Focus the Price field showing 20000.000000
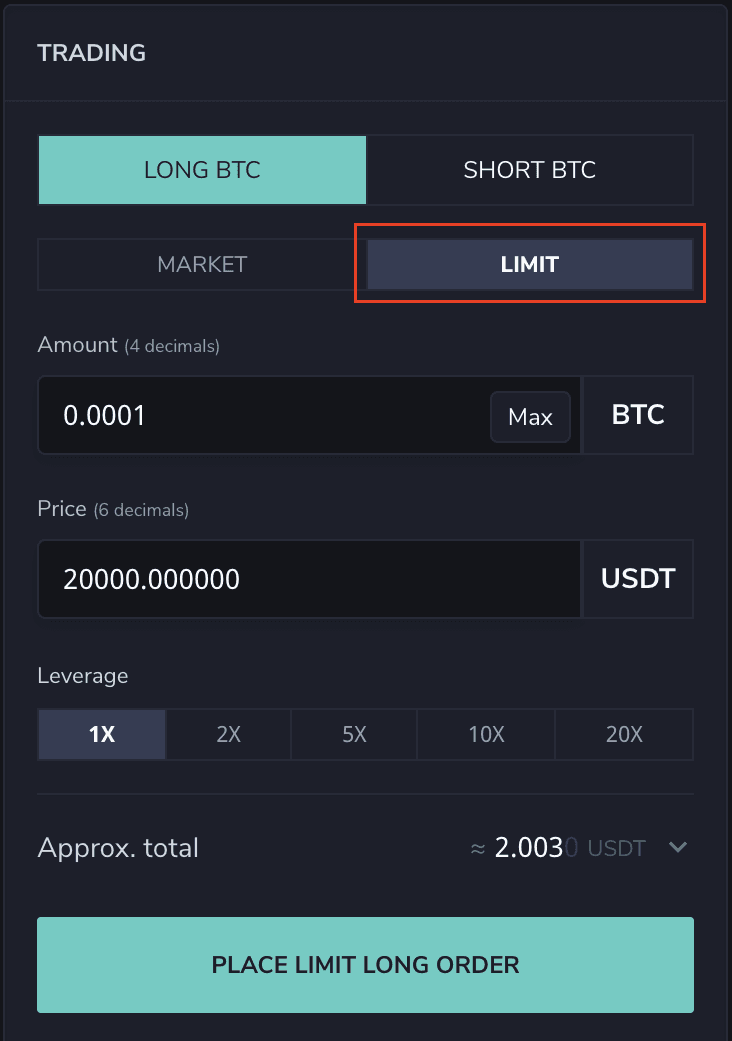 (x=308, y=579)
